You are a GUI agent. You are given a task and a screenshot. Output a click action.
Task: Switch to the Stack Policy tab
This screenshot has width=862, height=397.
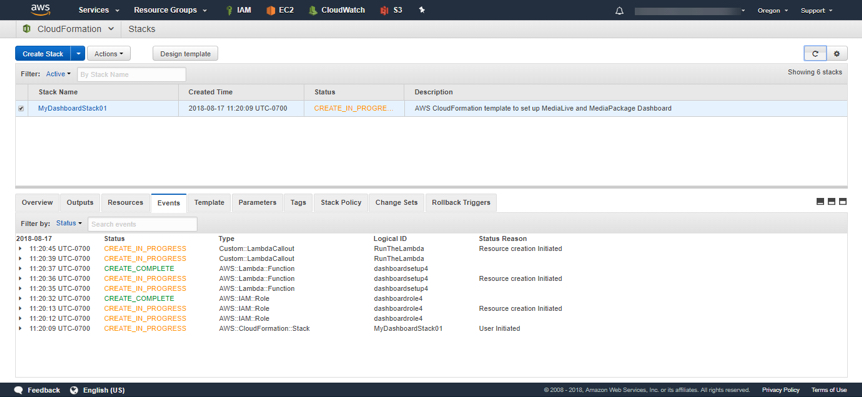coord(341,202)
